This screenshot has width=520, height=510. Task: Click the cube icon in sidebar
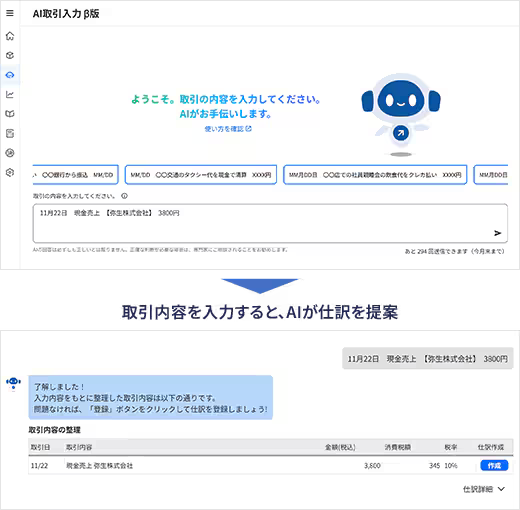(10, 55)
